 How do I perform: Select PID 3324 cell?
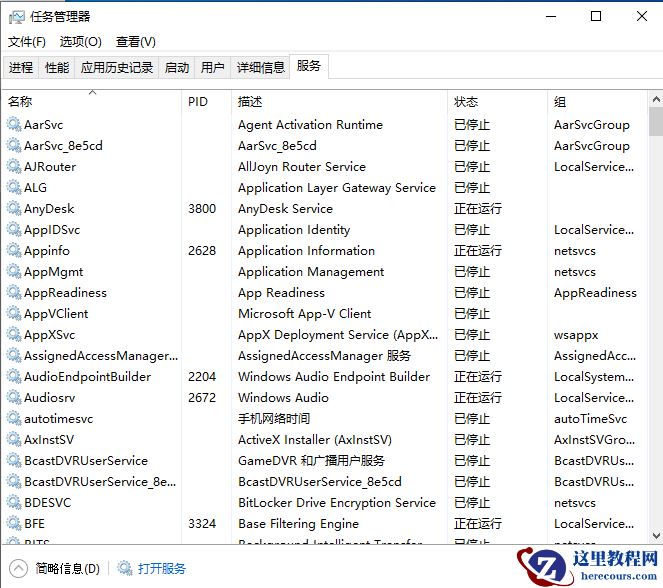click(x=202, y=524)
